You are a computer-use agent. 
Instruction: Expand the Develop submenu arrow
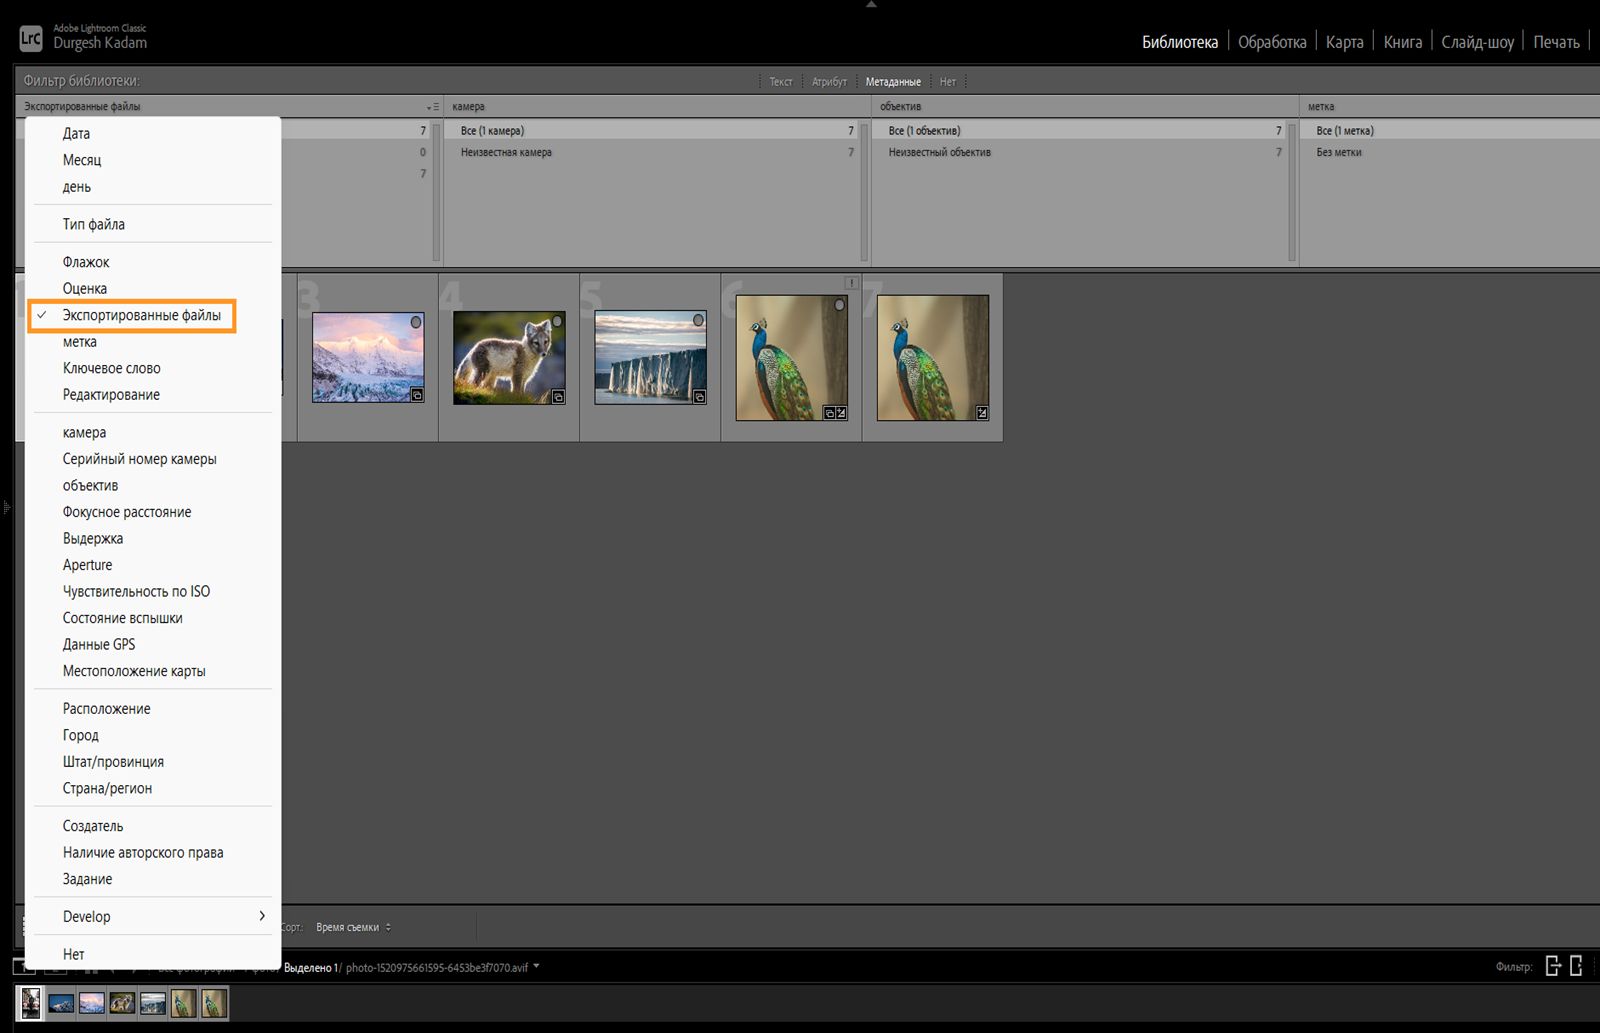click(262, 916)
